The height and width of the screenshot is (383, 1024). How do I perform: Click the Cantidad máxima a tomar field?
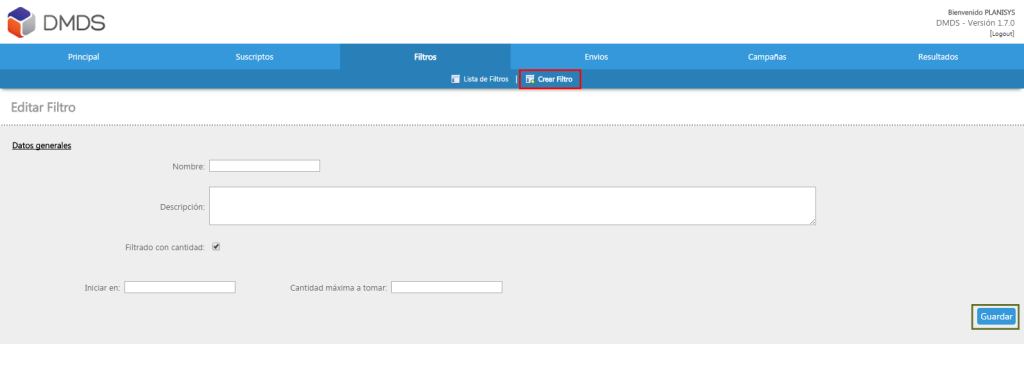click(447, 287)
